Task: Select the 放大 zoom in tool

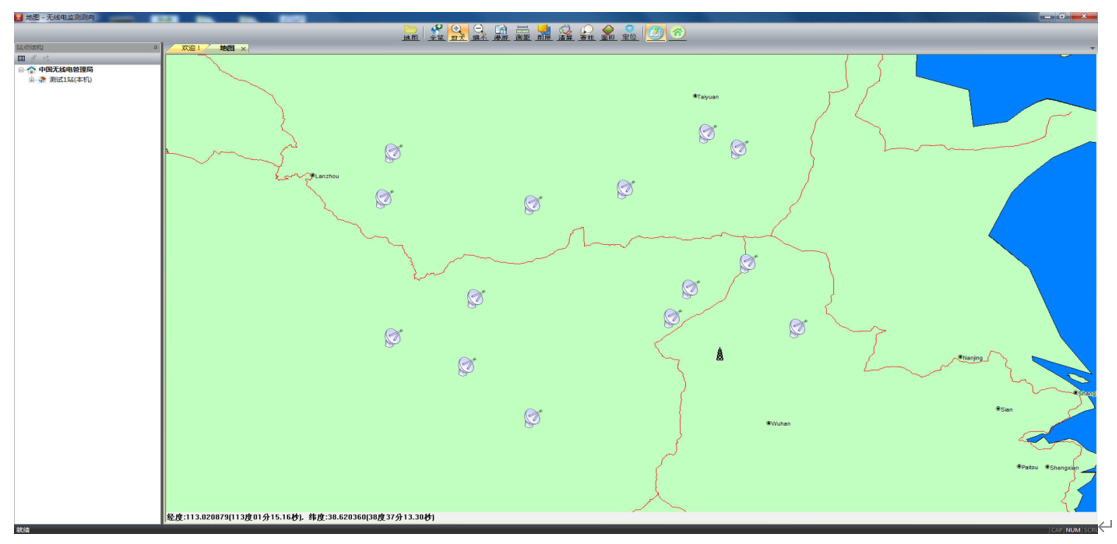Action: (x=458, y=32)
